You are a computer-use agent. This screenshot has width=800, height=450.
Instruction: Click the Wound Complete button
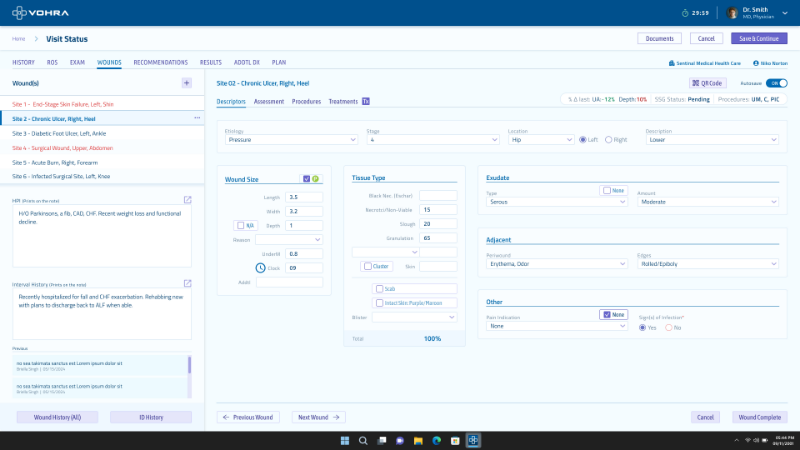[759, 417]
